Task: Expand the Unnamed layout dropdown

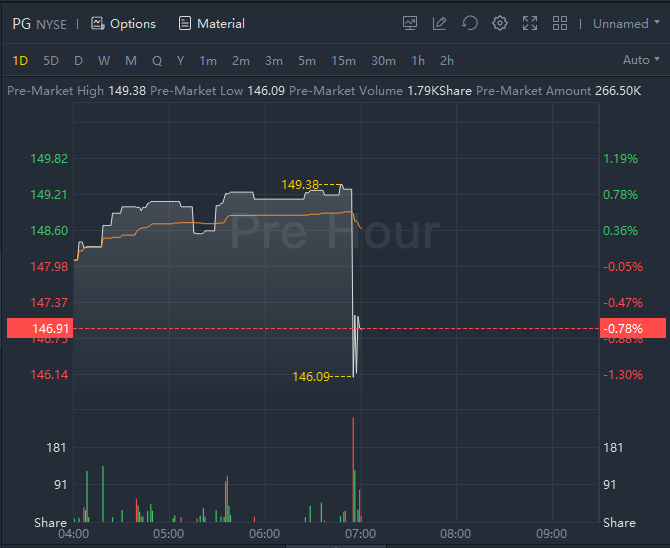Action: click(626, 24)
